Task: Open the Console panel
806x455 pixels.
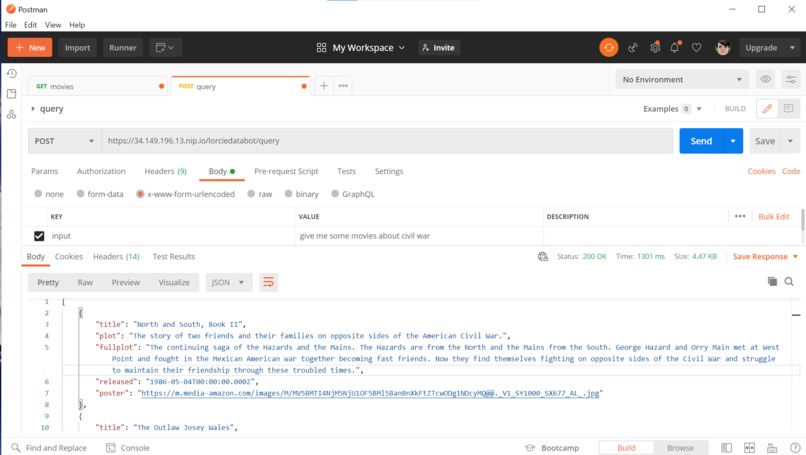Action: pos(128,448)
